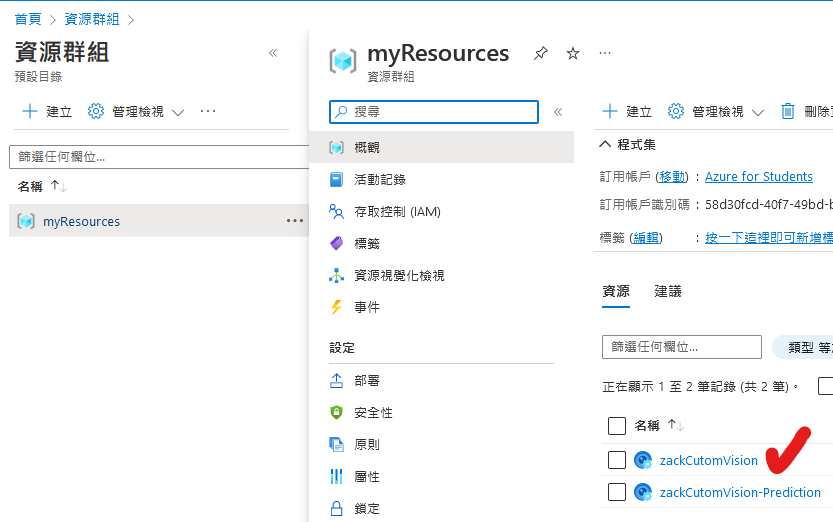833x522 pixels.
Task: Expand 管理檢視 dropdown in myResources toolbar
Action: tap(758, 112)
